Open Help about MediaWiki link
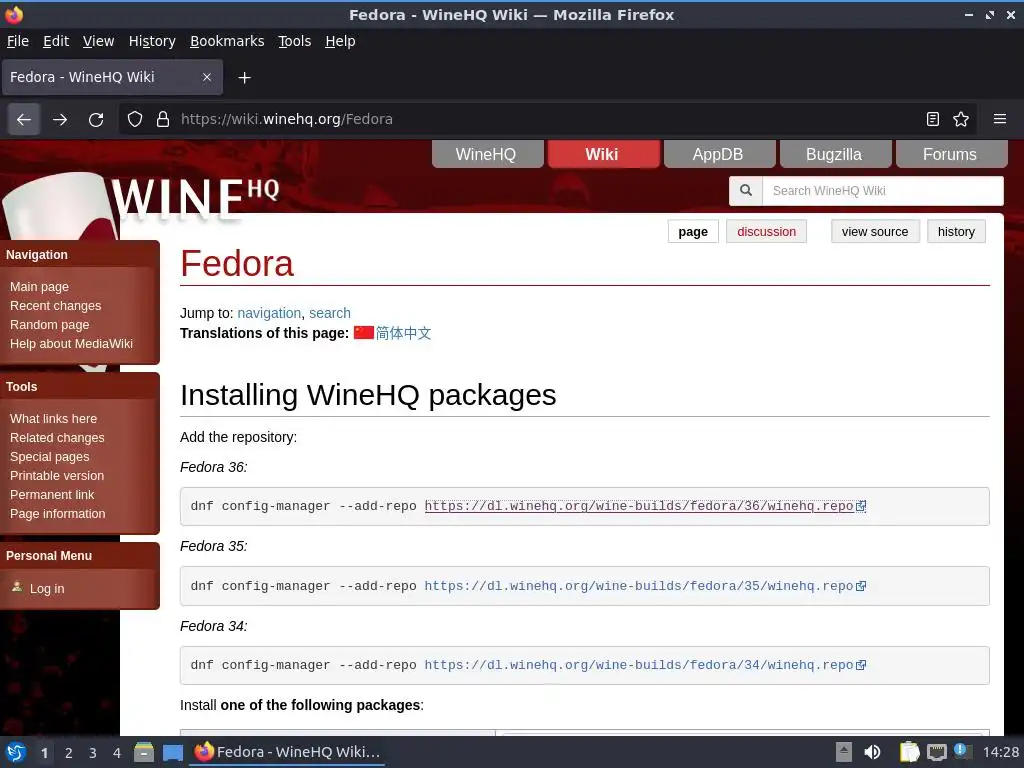The image size is (1024, 768). point(71,344)
